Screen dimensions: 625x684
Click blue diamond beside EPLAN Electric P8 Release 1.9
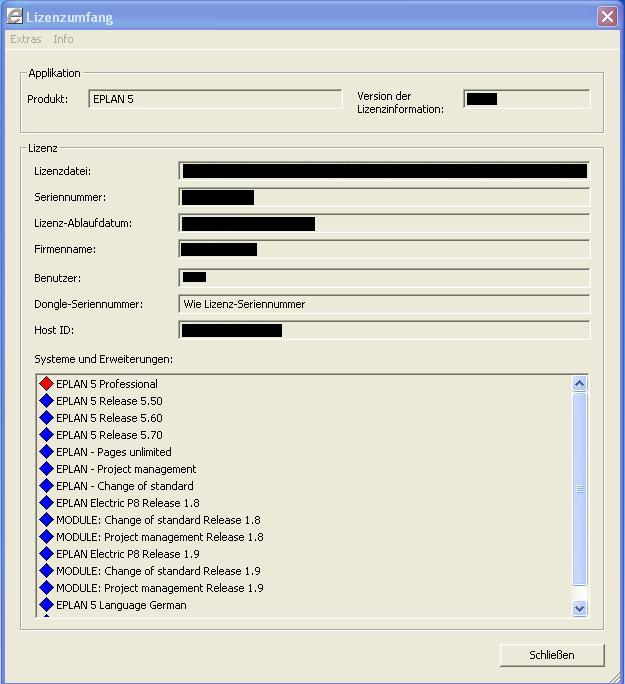tap(46, 554)
